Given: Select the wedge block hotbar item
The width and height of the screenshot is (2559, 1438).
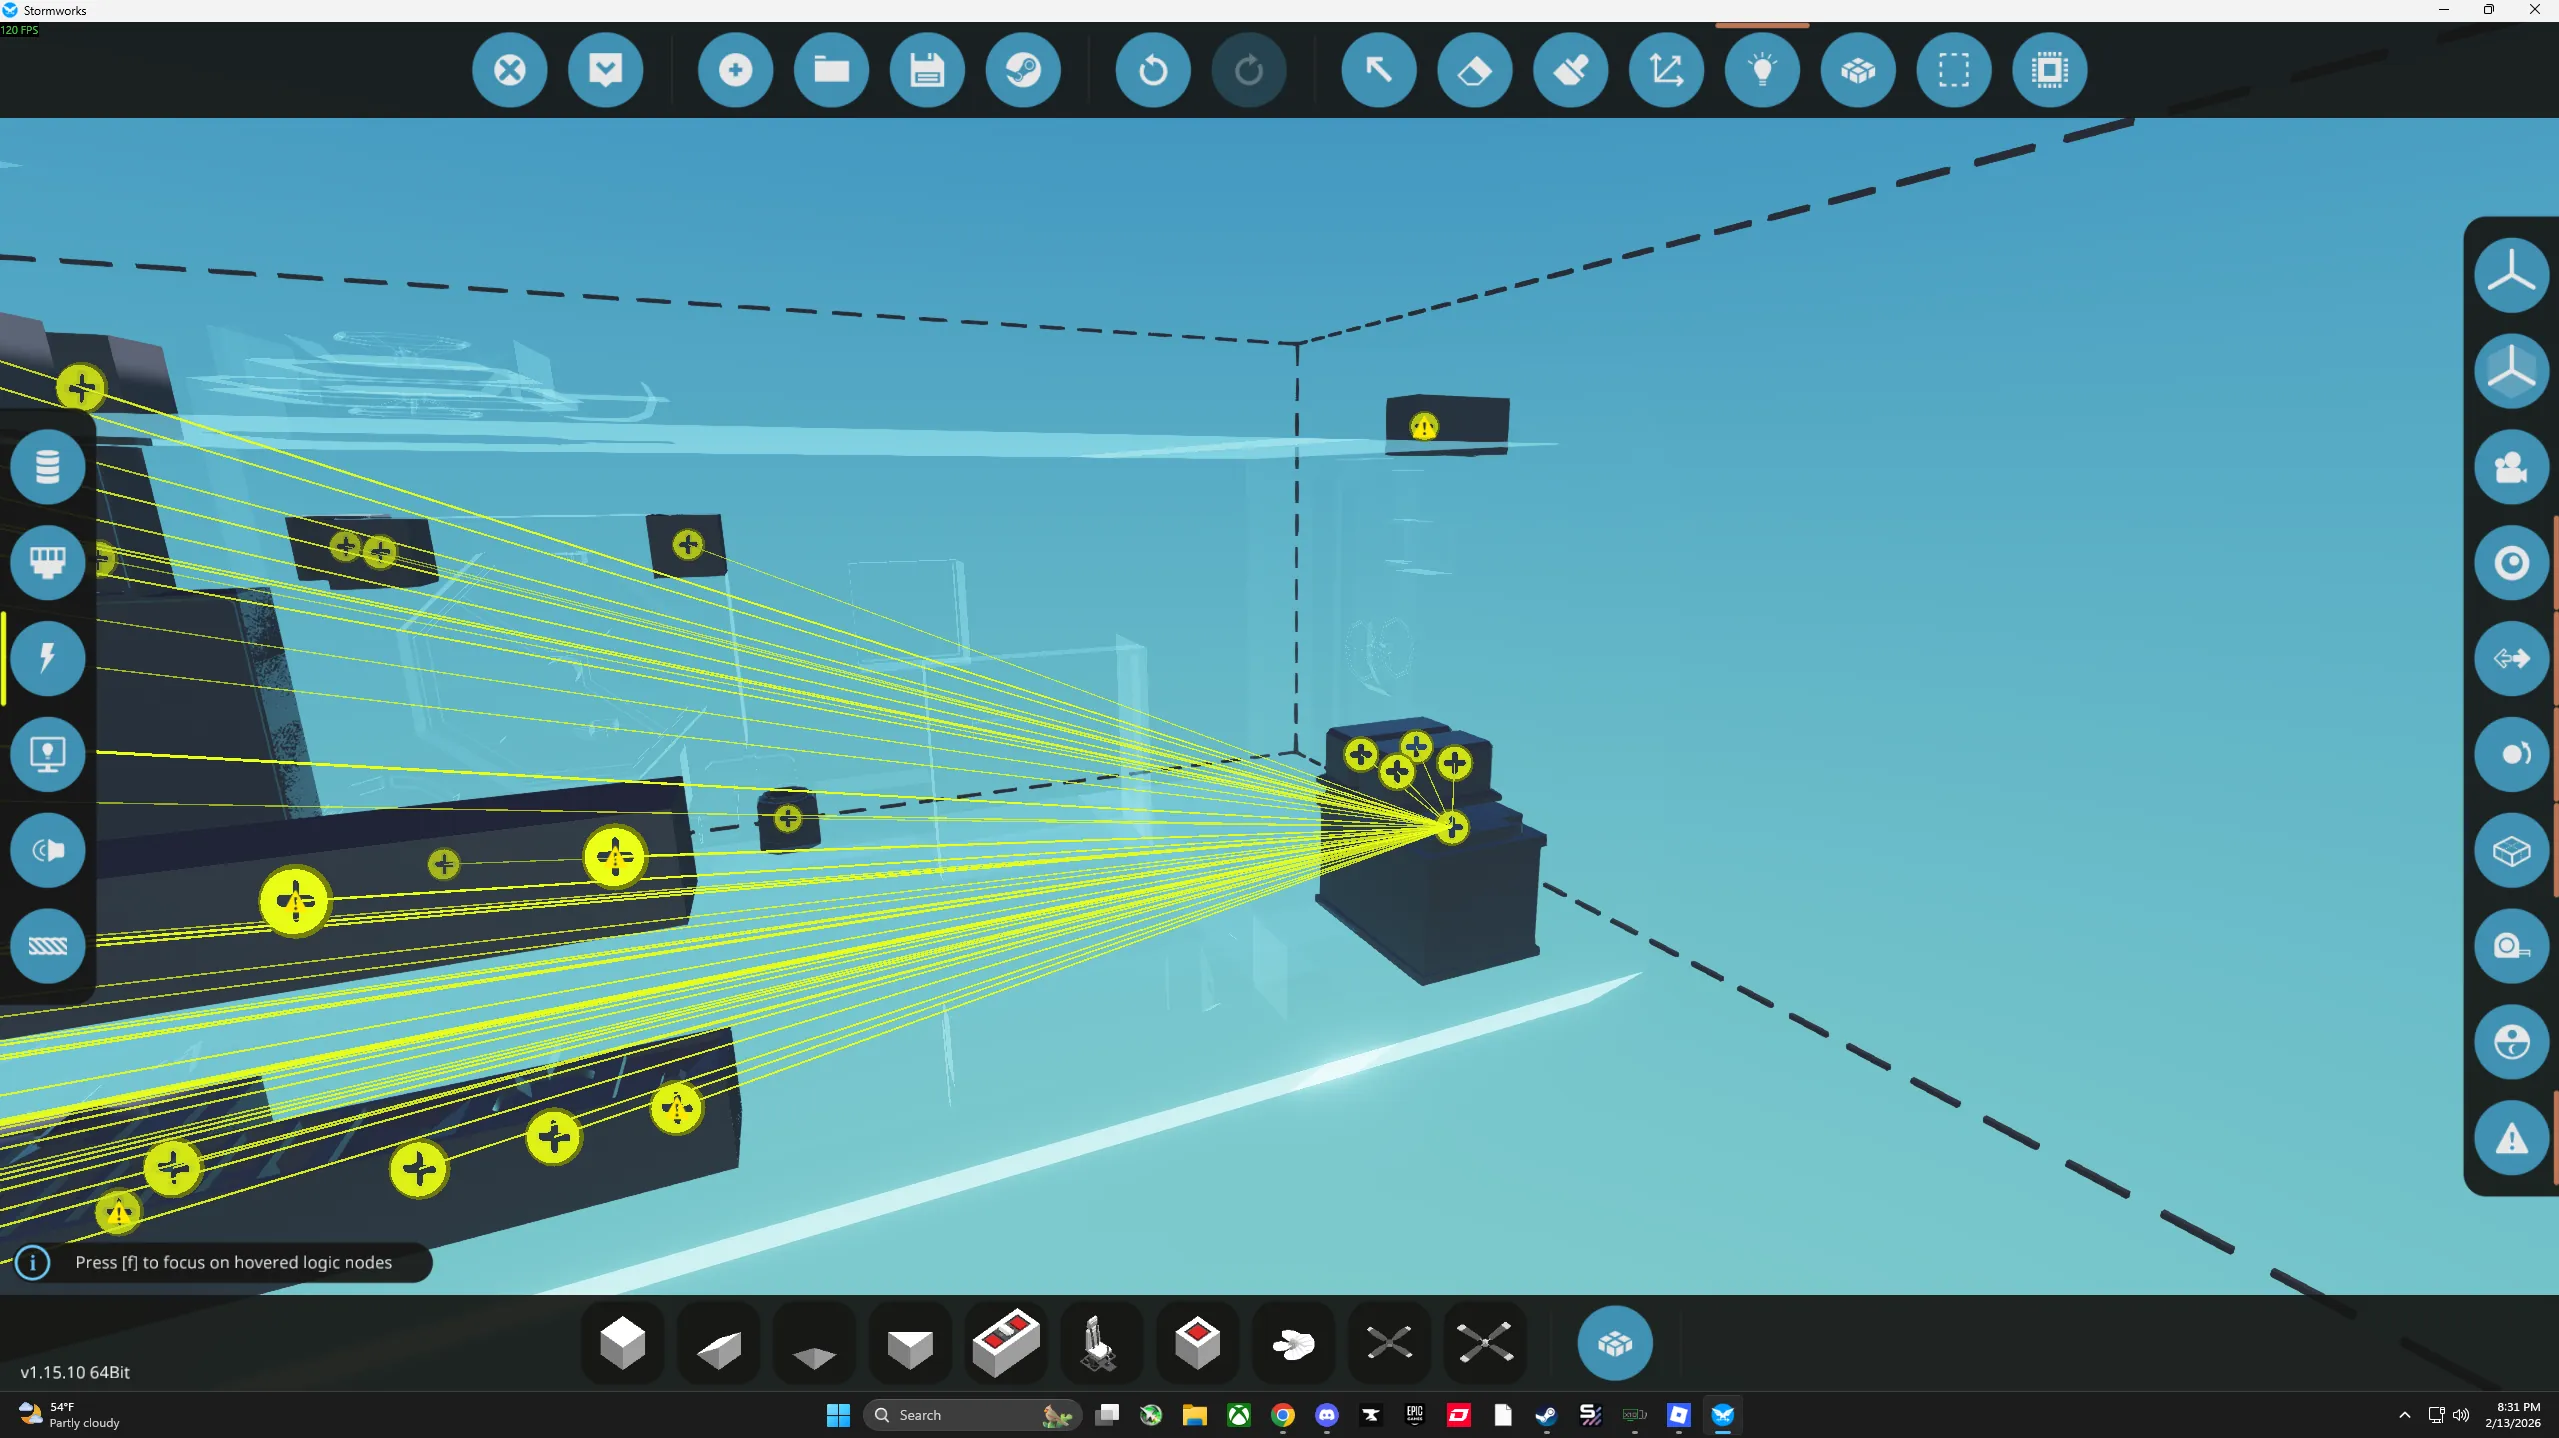Looking at the screenshot, I should (x=718, y=1343).
